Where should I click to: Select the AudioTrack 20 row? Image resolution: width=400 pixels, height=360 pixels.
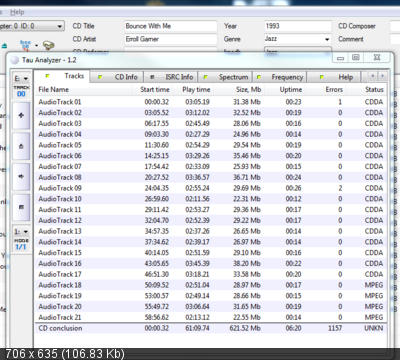coord(211,307)
